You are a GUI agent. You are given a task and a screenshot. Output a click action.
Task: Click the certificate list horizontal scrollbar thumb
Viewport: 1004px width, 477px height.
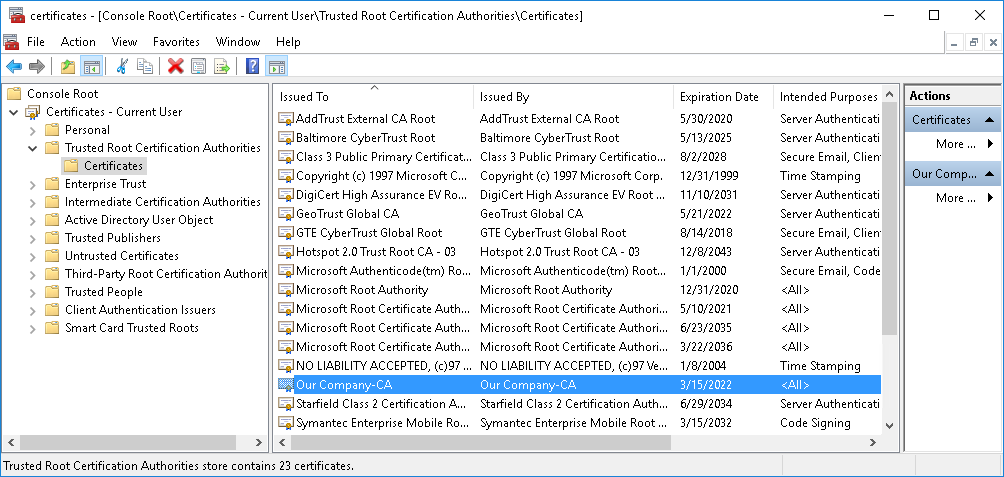481,442
